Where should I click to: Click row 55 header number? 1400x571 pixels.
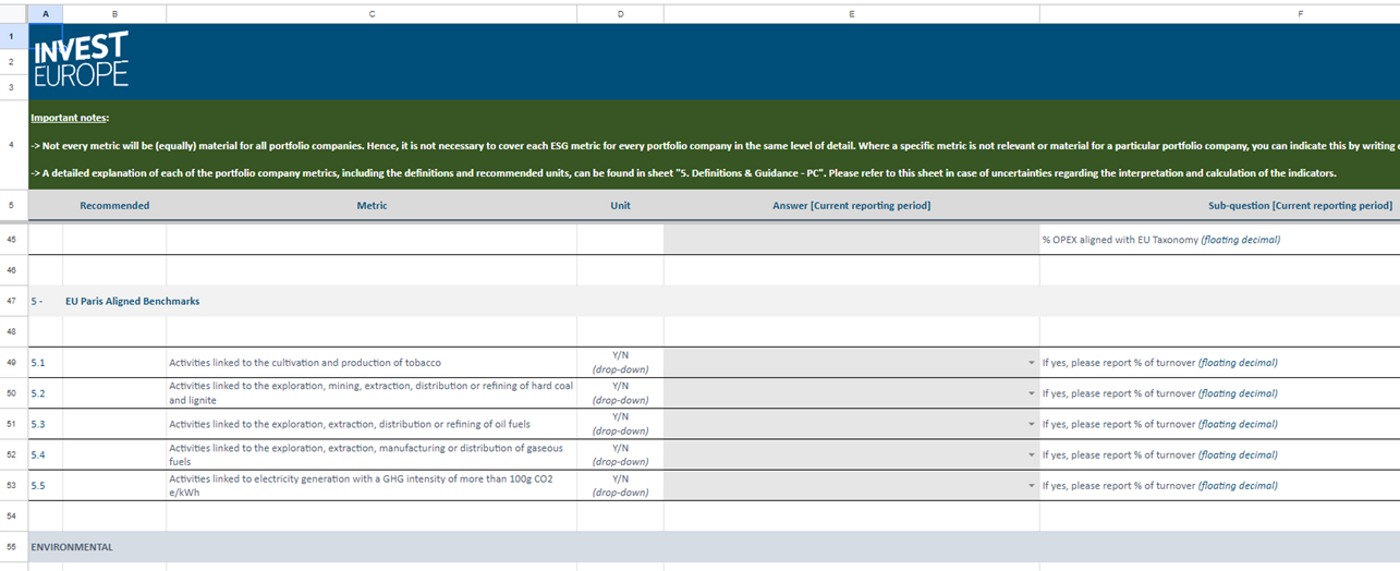point(10,548)
